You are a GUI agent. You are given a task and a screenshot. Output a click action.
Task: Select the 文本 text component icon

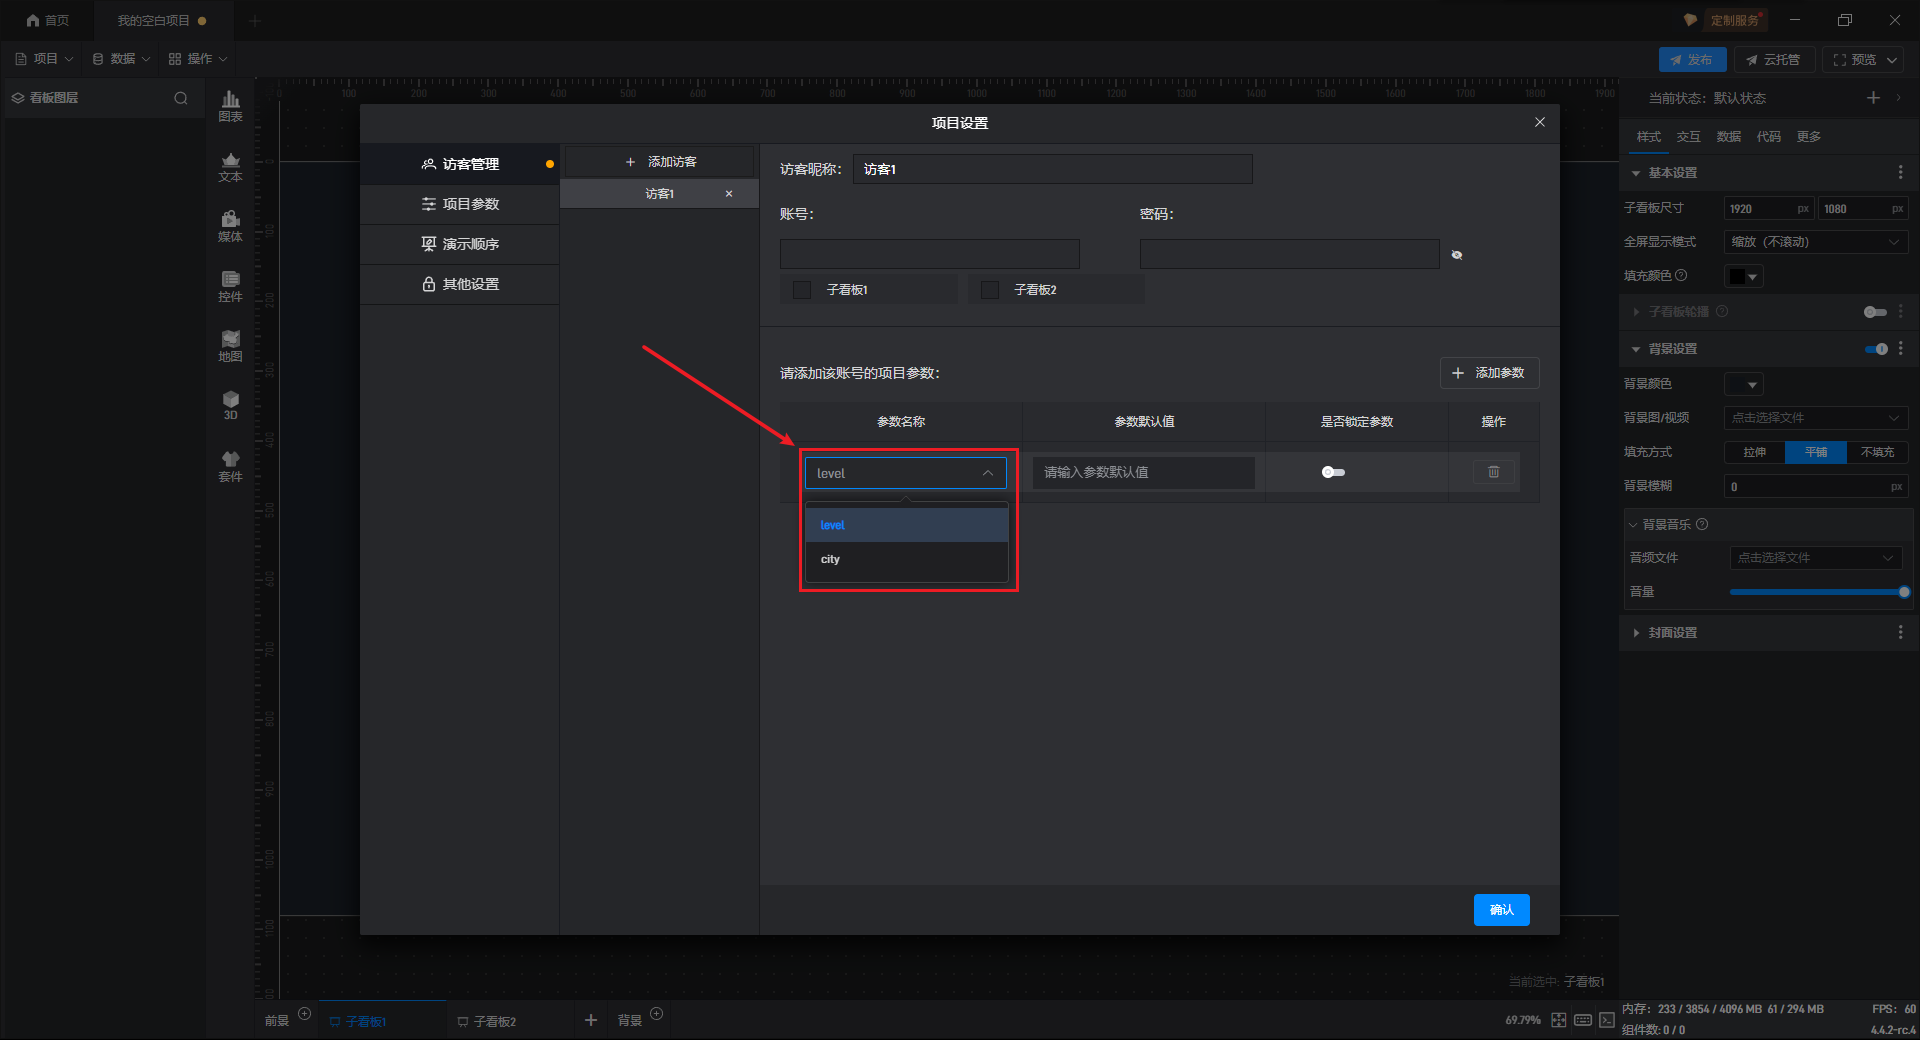coord(230,166)
